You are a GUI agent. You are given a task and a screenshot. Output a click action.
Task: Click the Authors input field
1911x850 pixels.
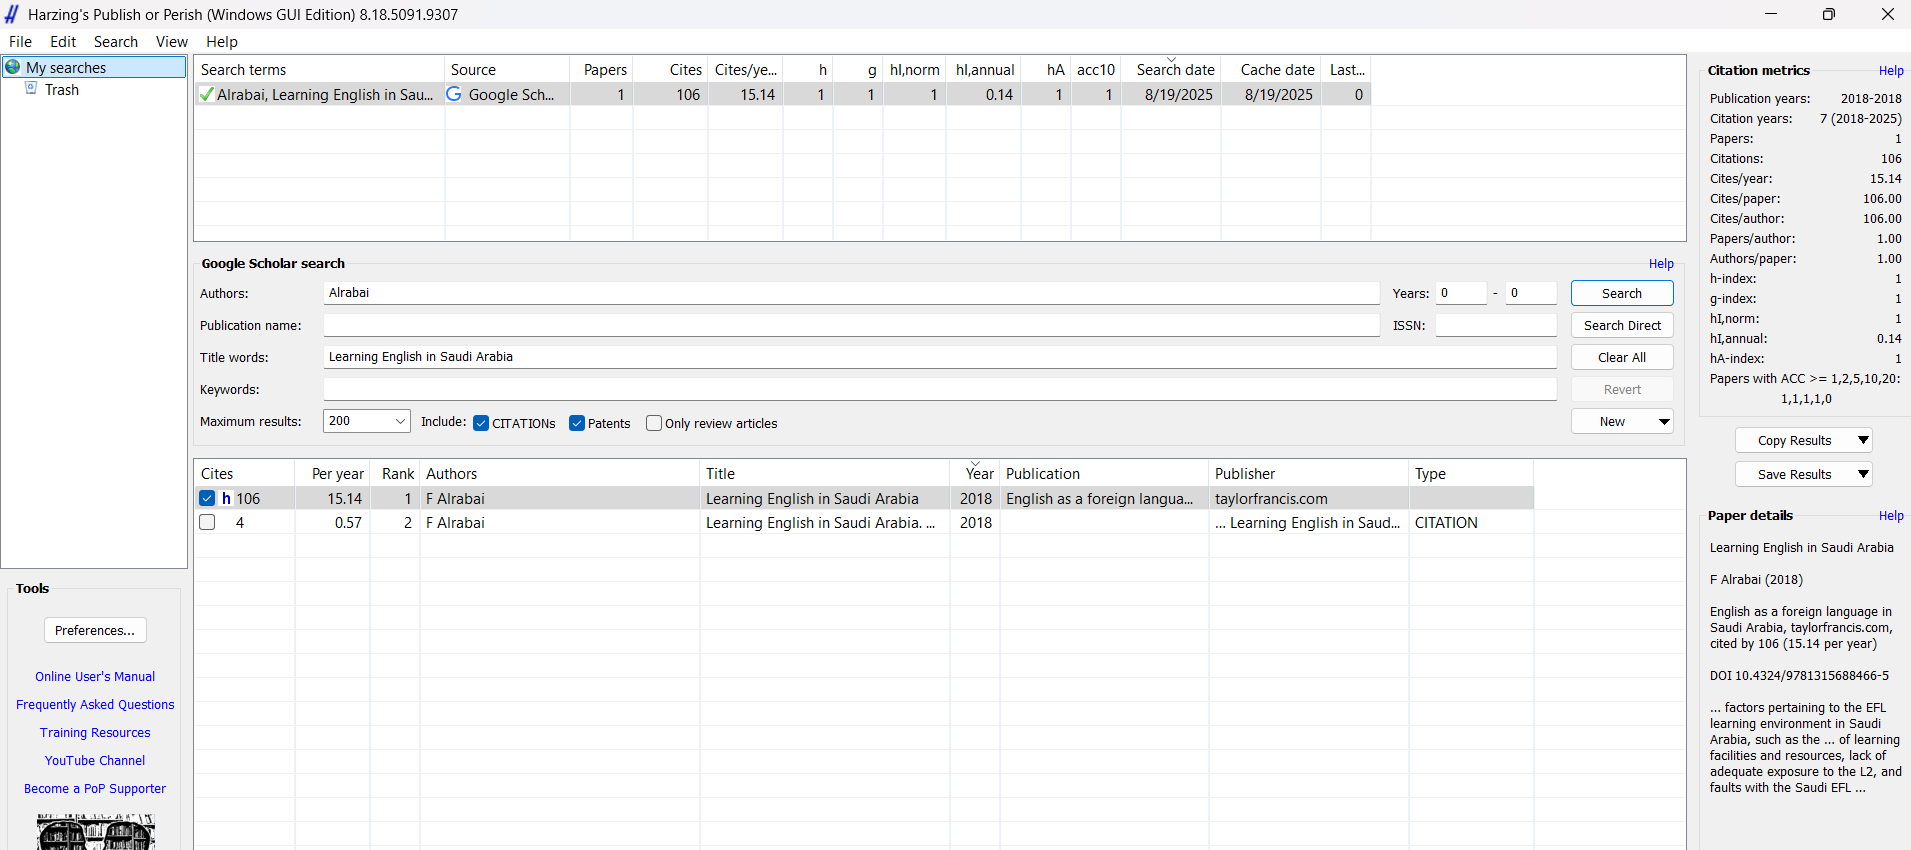851,293
